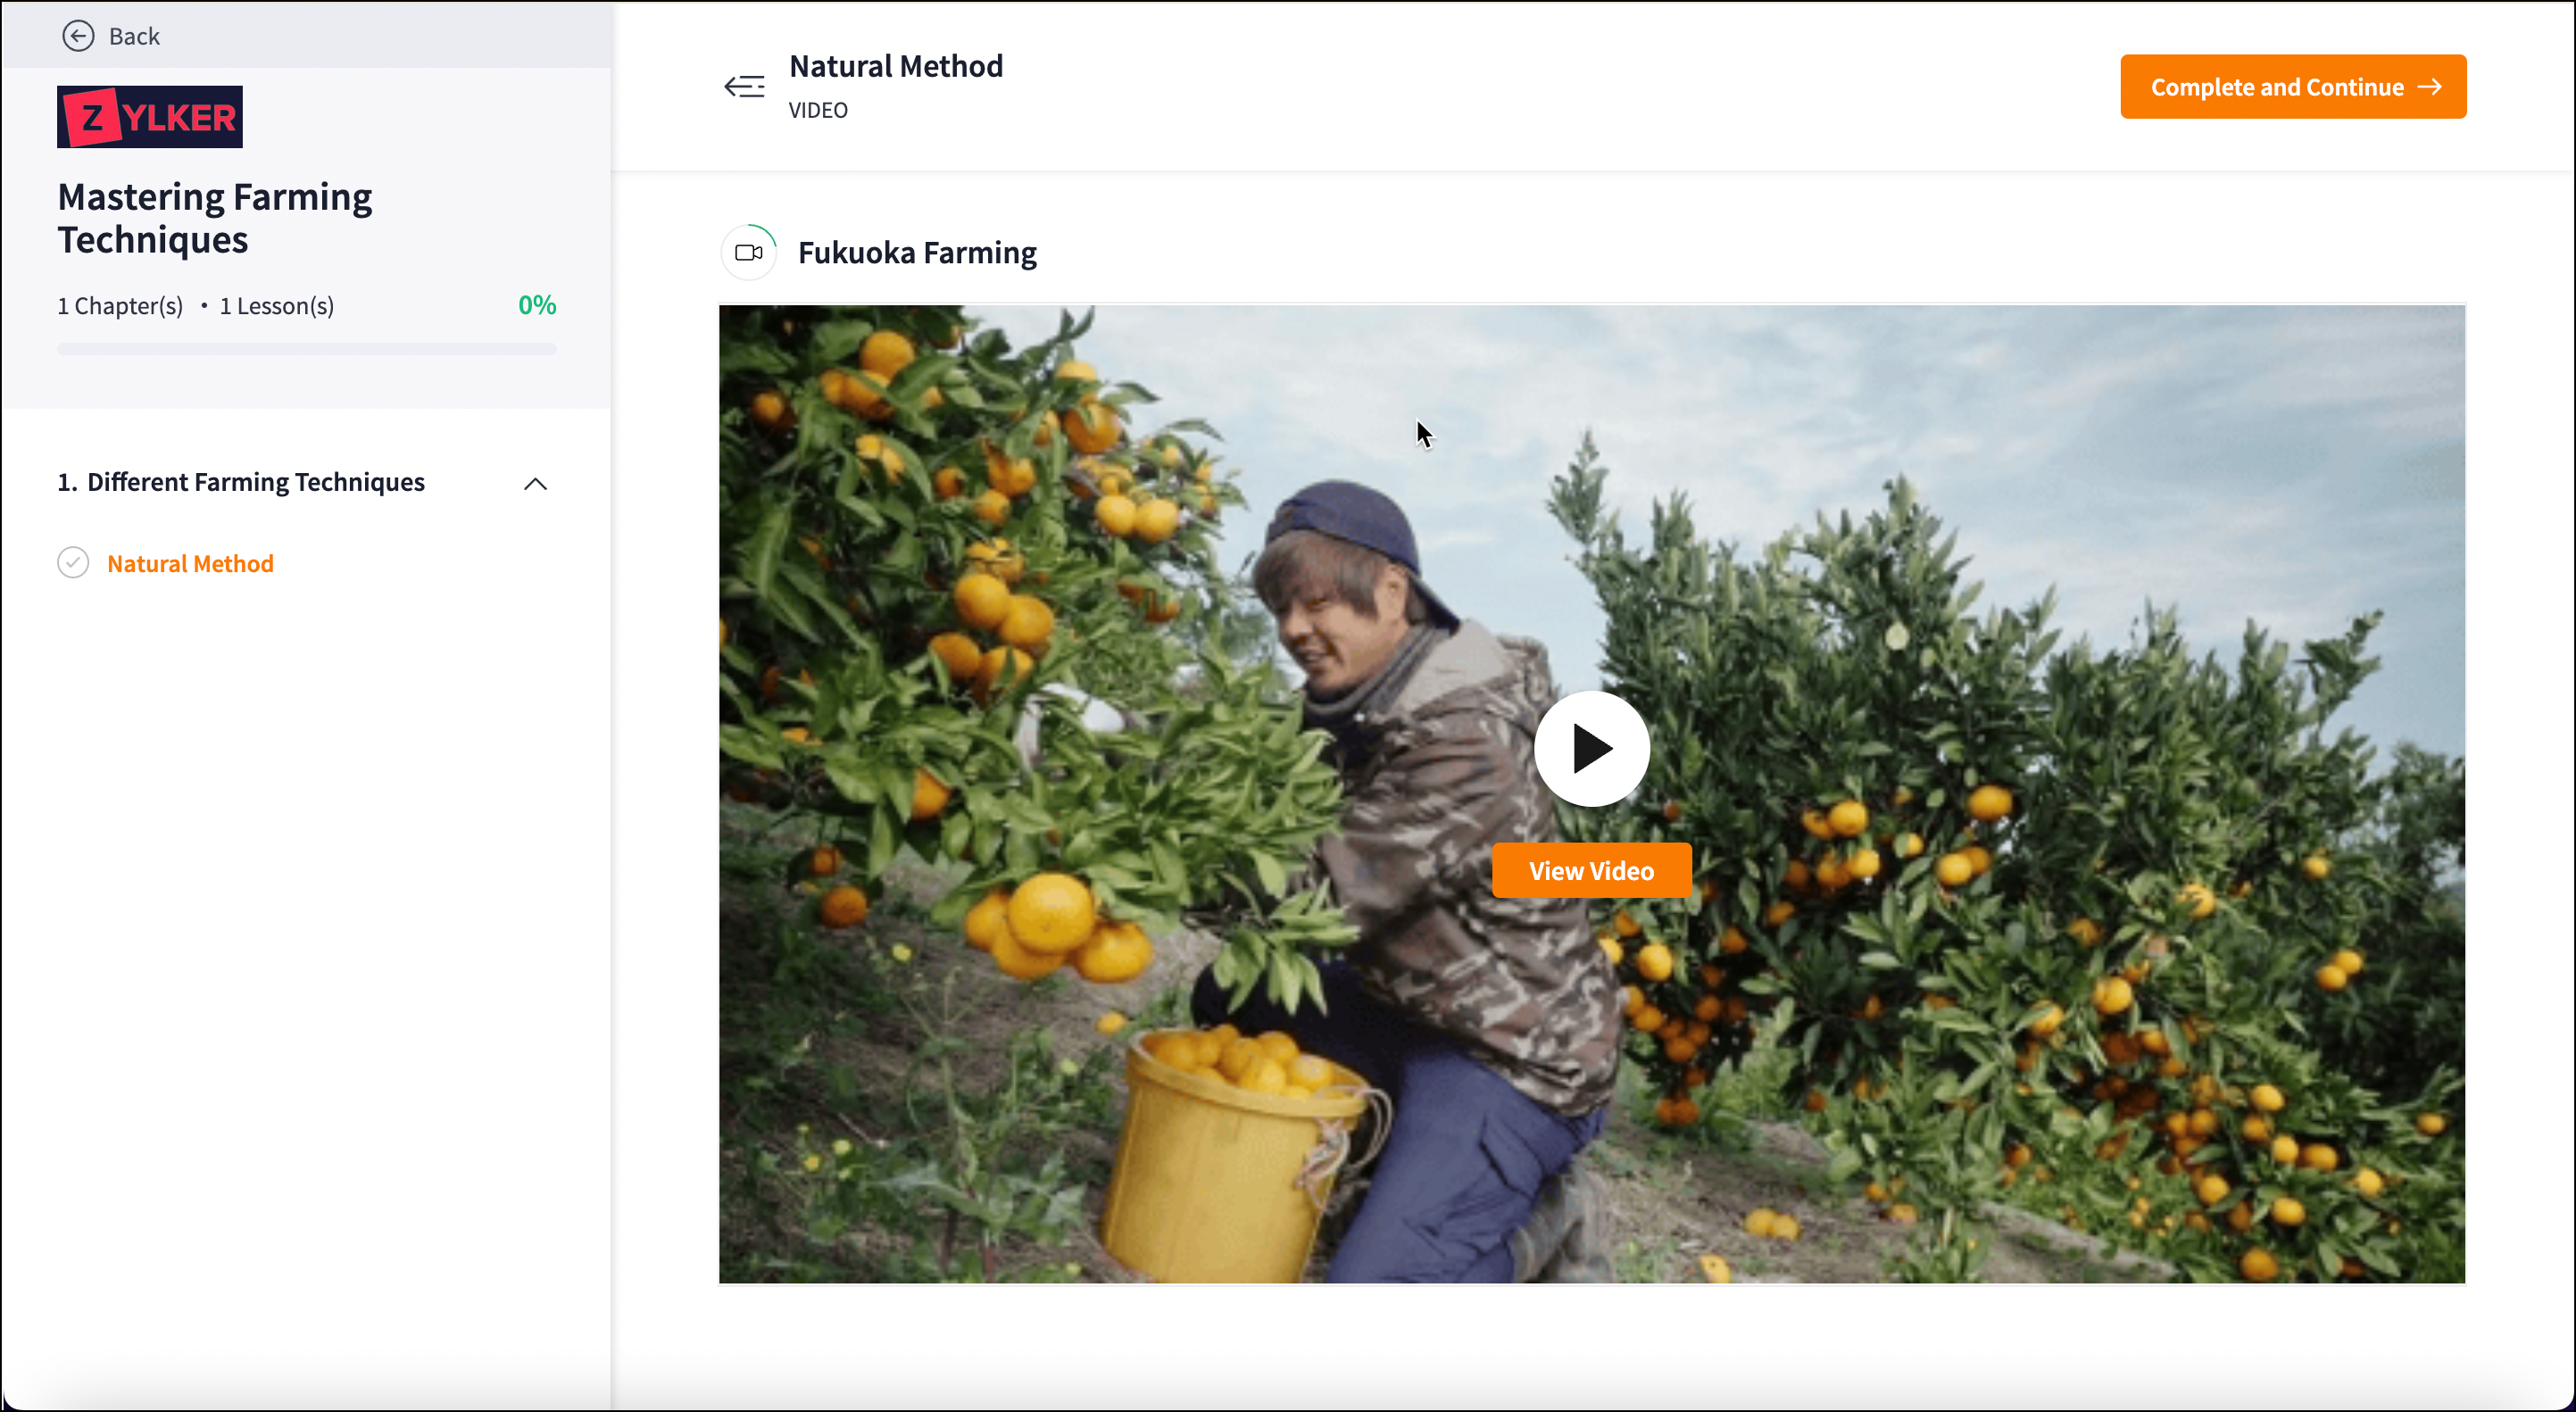Click the Zylker logo
This screenshot has width=2576, height=1412.
(150, 117)
